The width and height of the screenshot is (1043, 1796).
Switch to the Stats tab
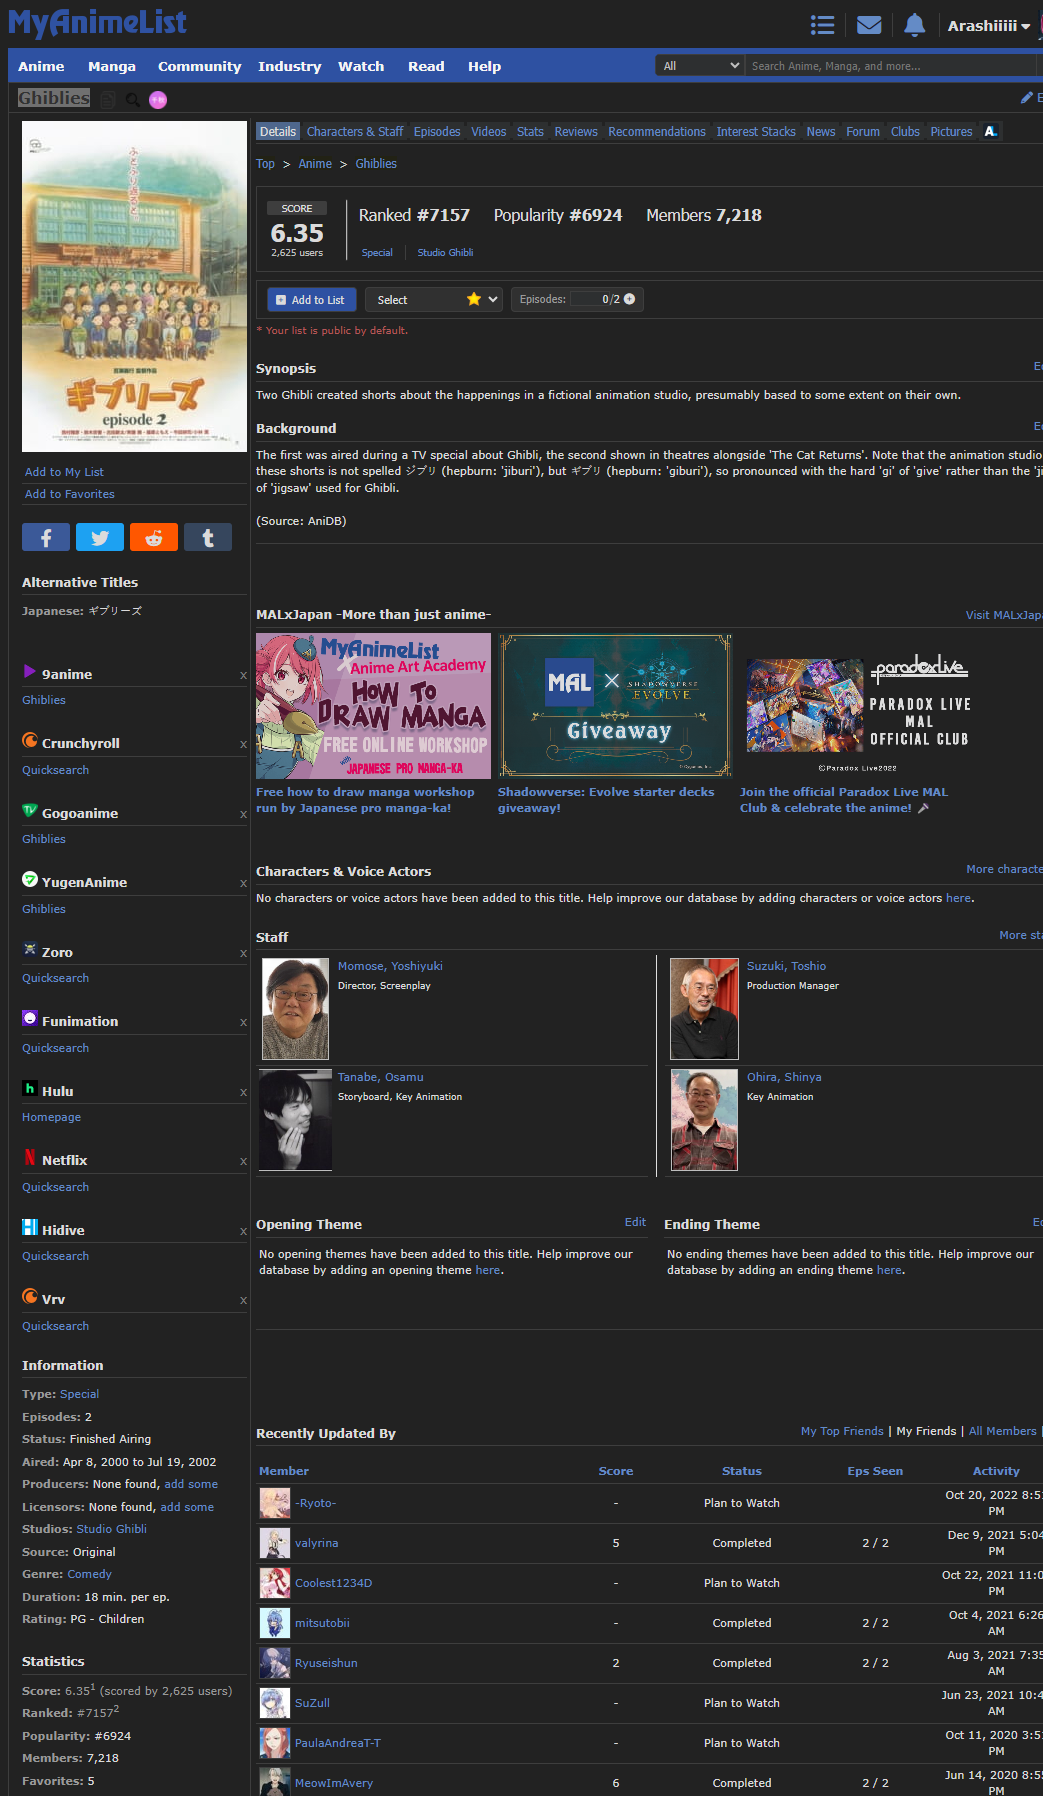tap(530, 132)
